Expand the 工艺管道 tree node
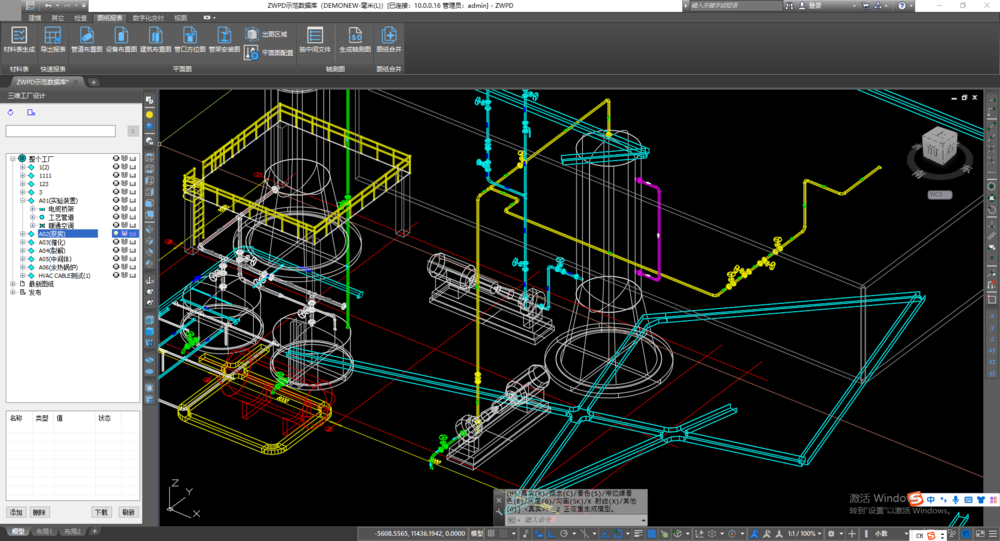Image resolution: width=1000 pixels, height=541 pixels. pyautogui.click(x=33, y=217)
